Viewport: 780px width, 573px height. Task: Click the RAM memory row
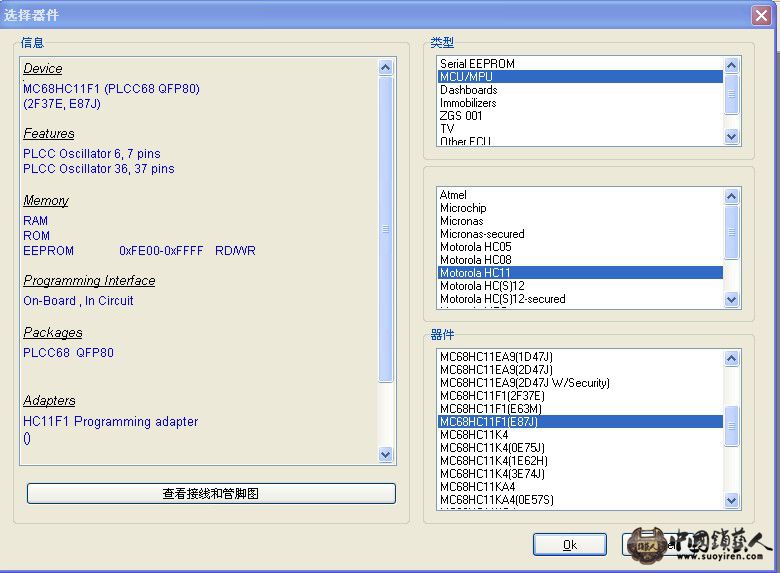[x=35, y=220]
